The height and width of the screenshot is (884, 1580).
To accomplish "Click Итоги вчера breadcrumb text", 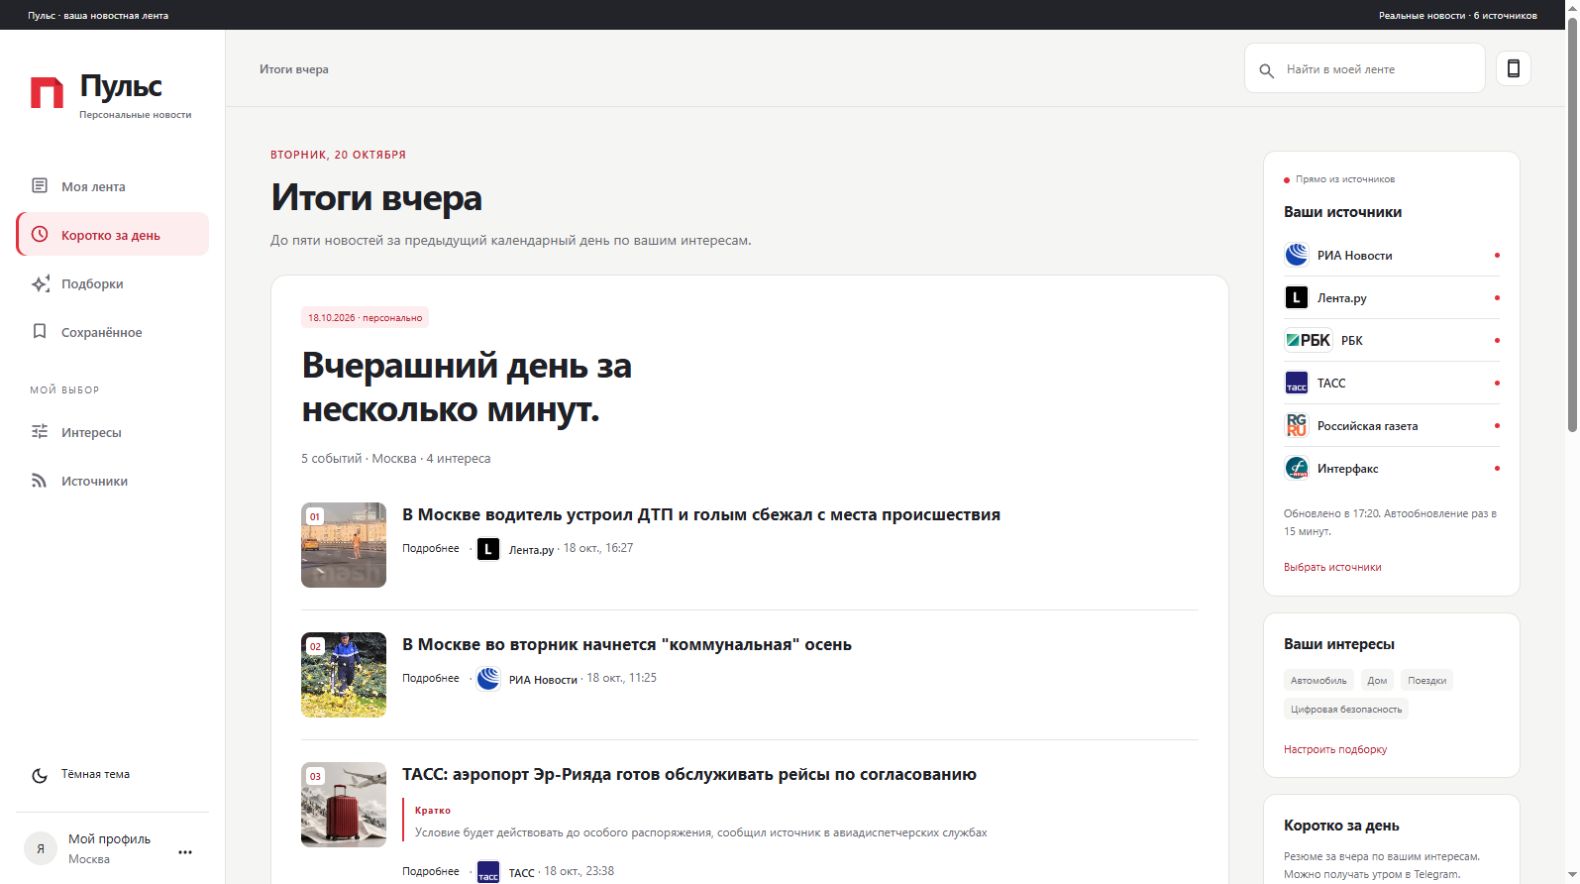I will point(294,69).
